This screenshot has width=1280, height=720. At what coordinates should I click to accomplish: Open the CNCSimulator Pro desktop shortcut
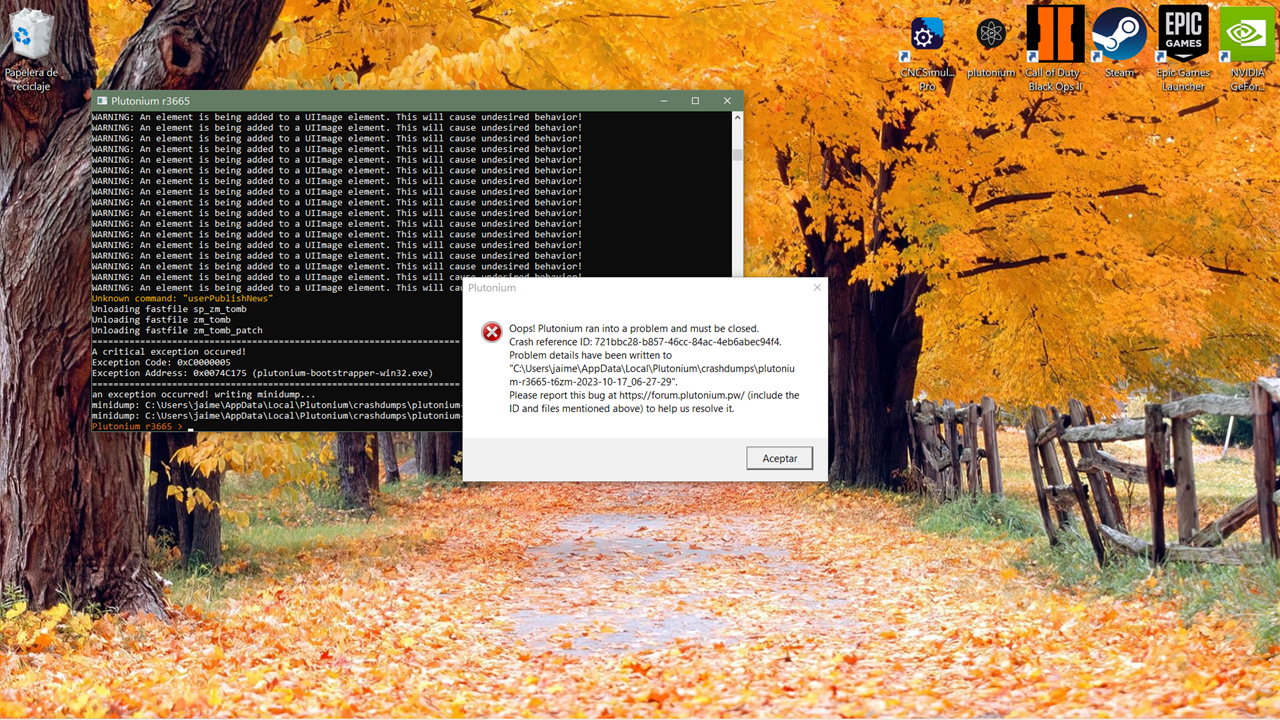pyautogui.click(x=927, y=38)
